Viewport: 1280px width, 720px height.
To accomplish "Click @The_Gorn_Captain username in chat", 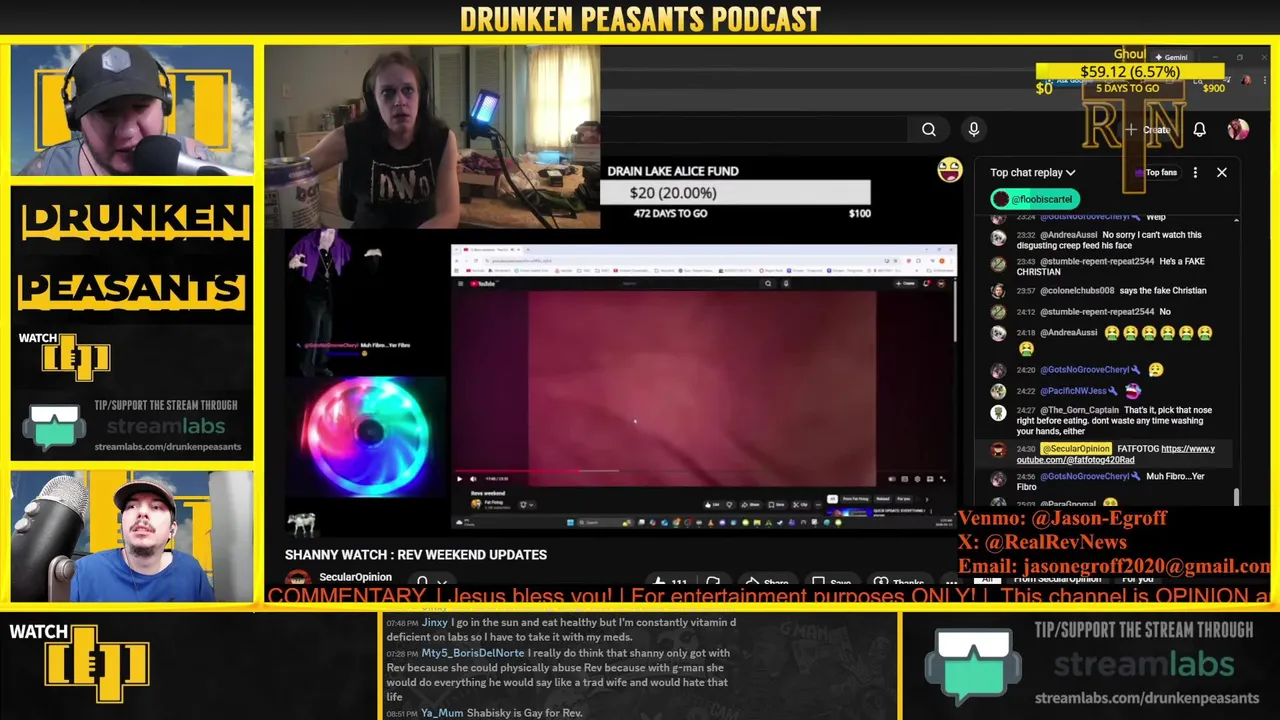I will [x=1080, y=410].
